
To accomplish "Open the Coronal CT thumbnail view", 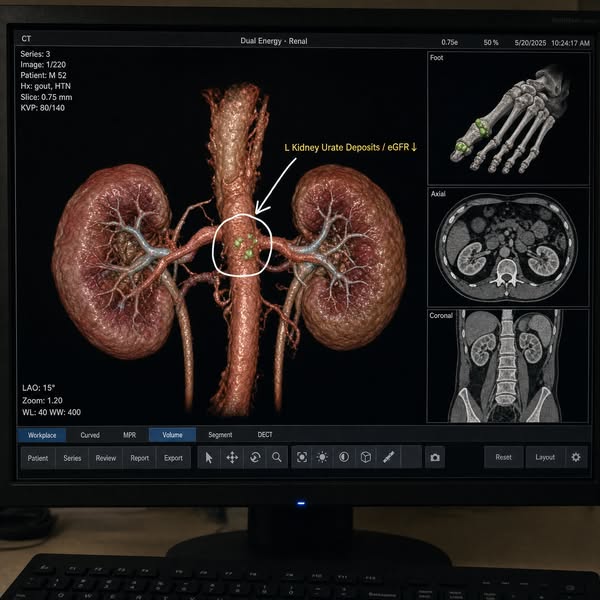I will (508, 366).
